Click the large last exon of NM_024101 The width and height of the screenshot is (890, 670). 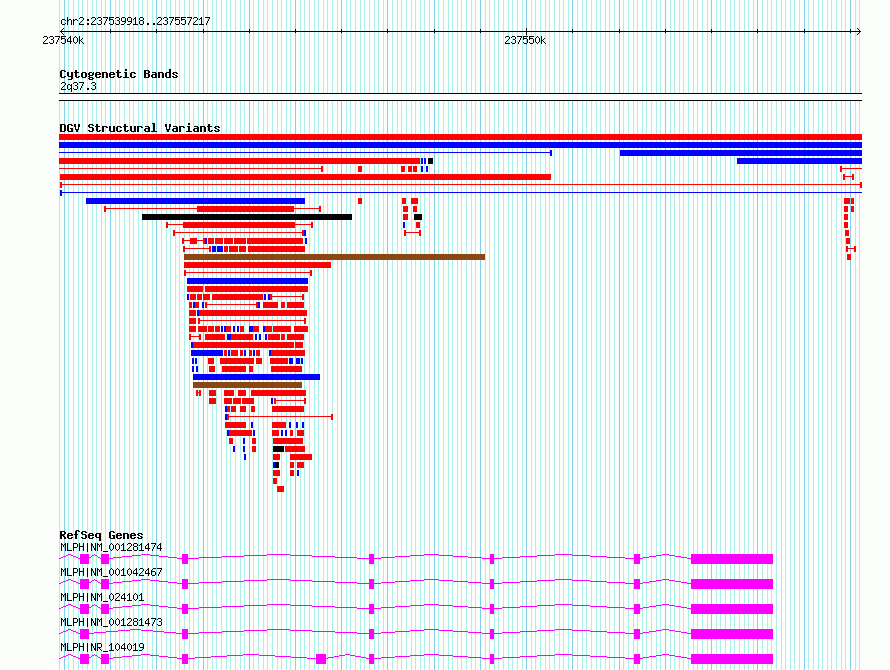tap(732, 609)
